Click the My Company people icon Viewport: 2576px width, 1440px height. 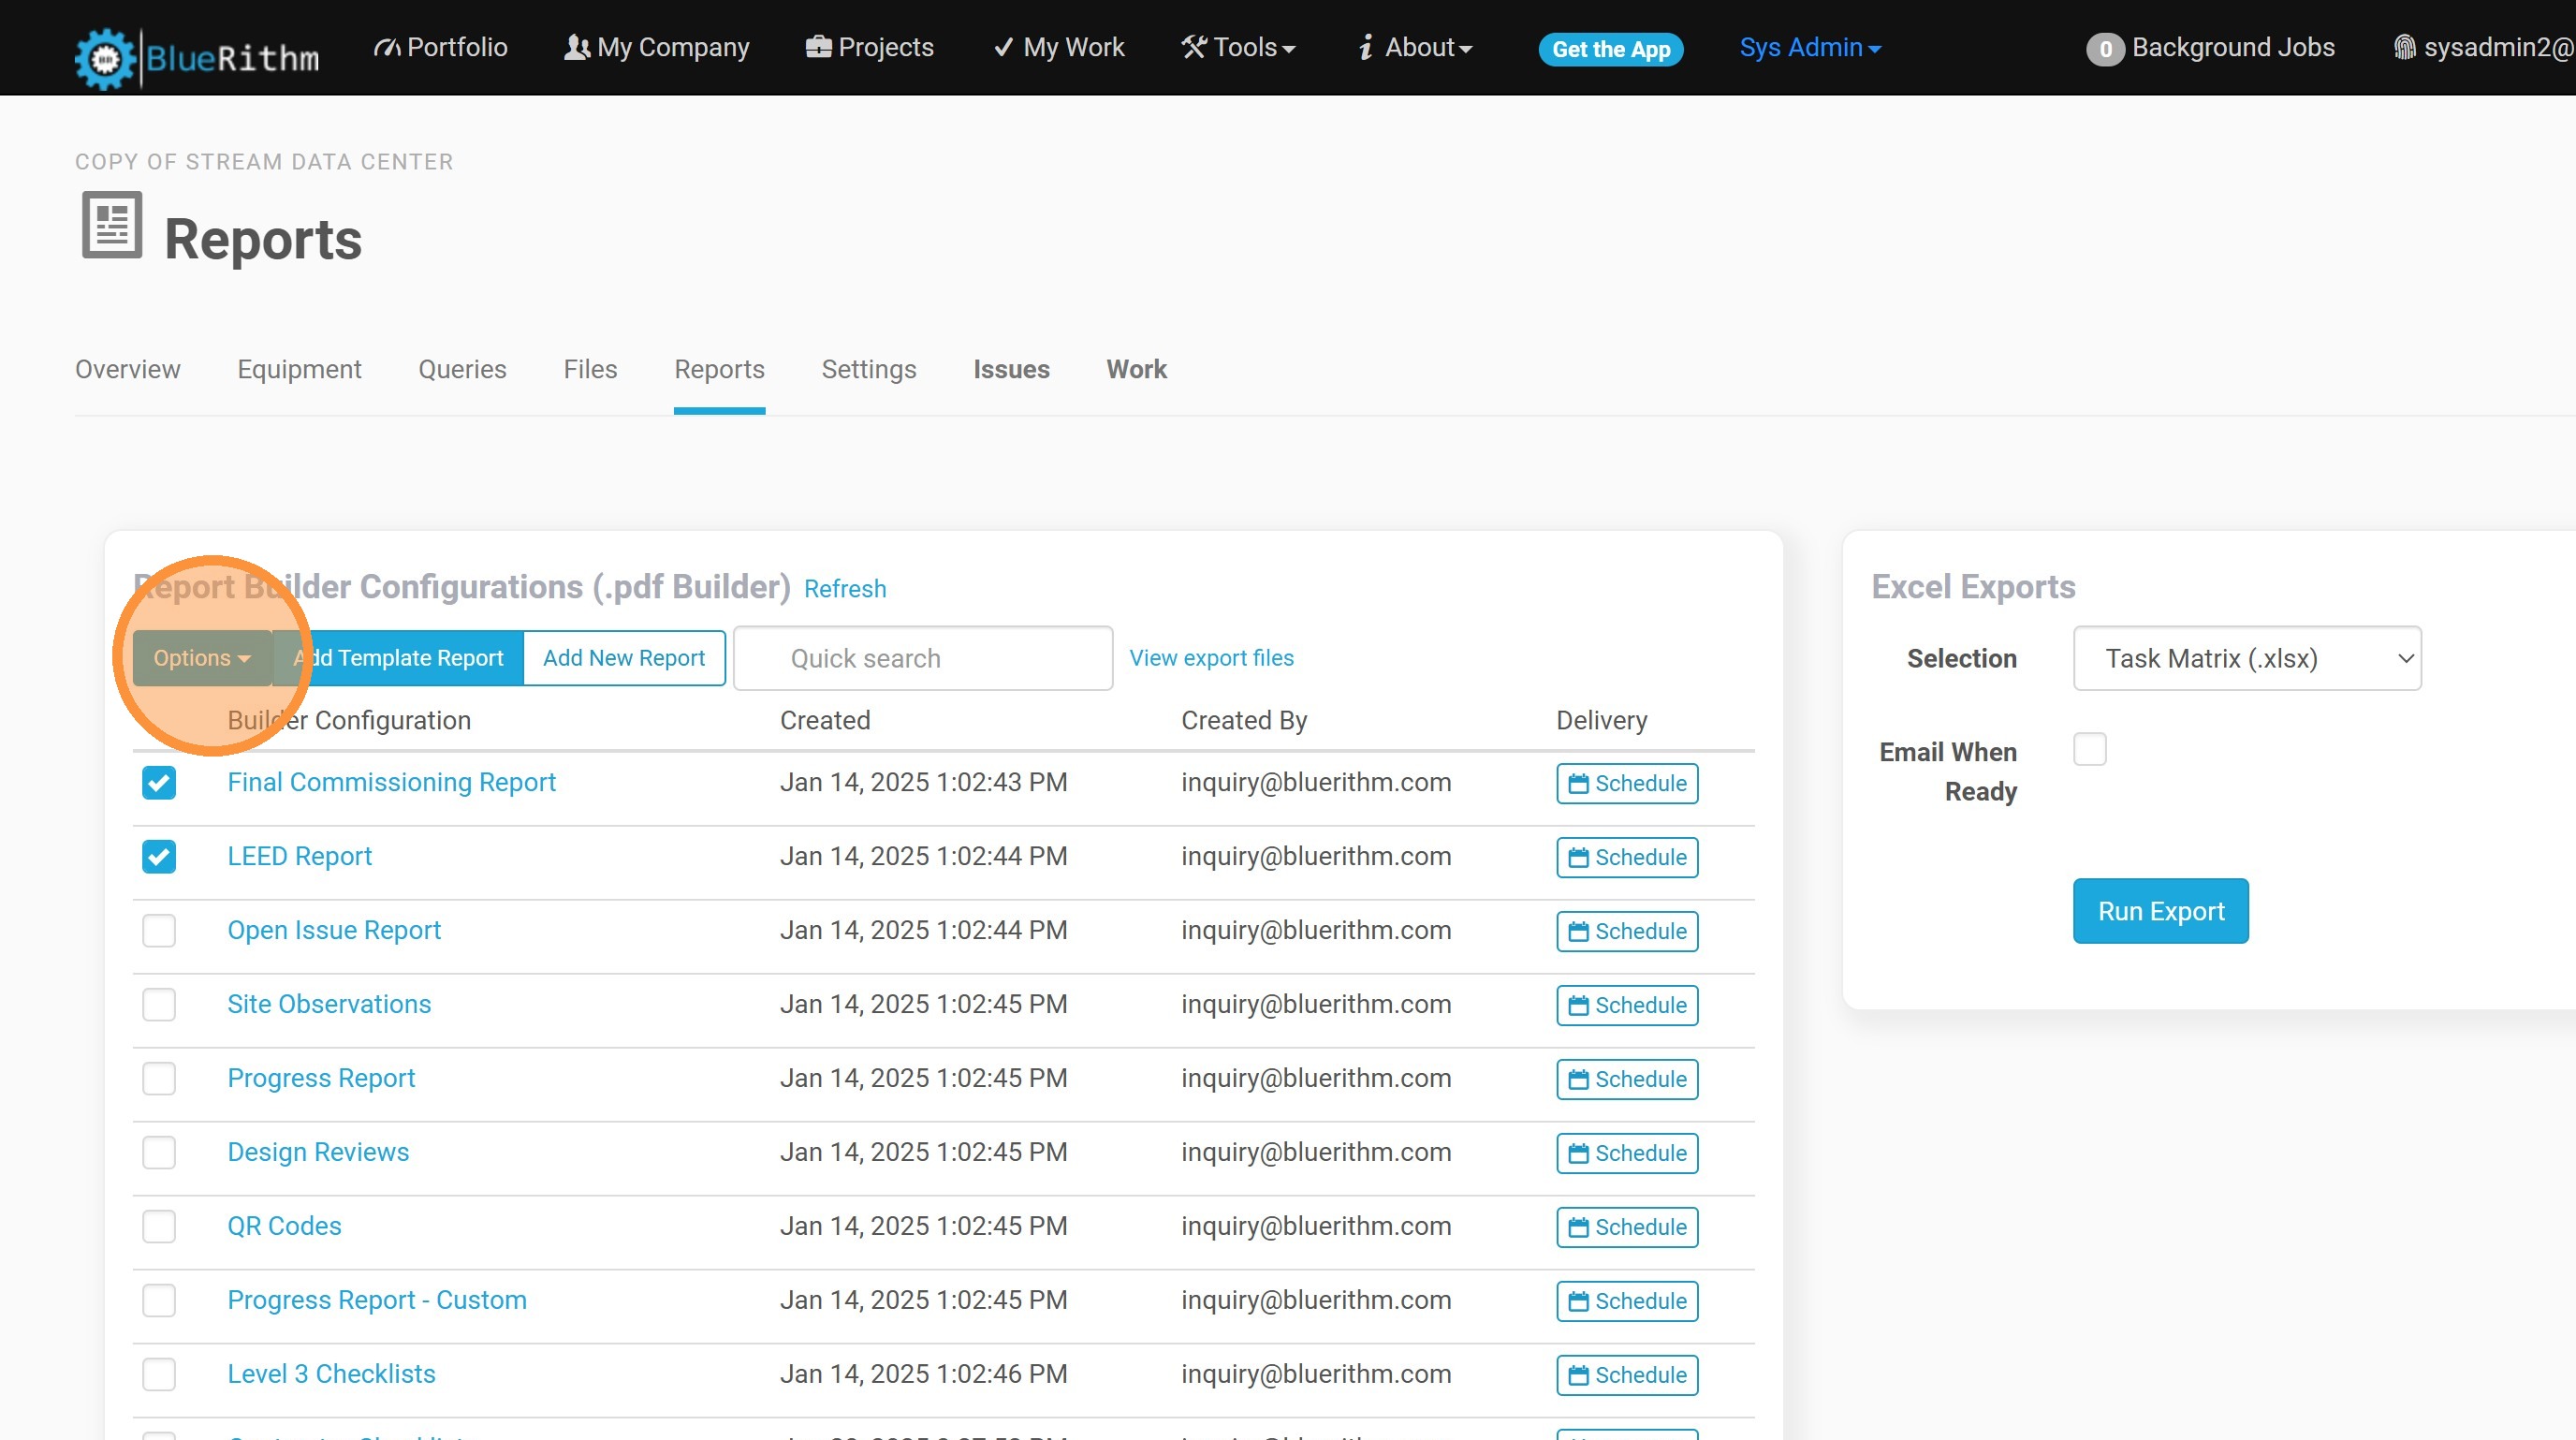tap(576, 47)
